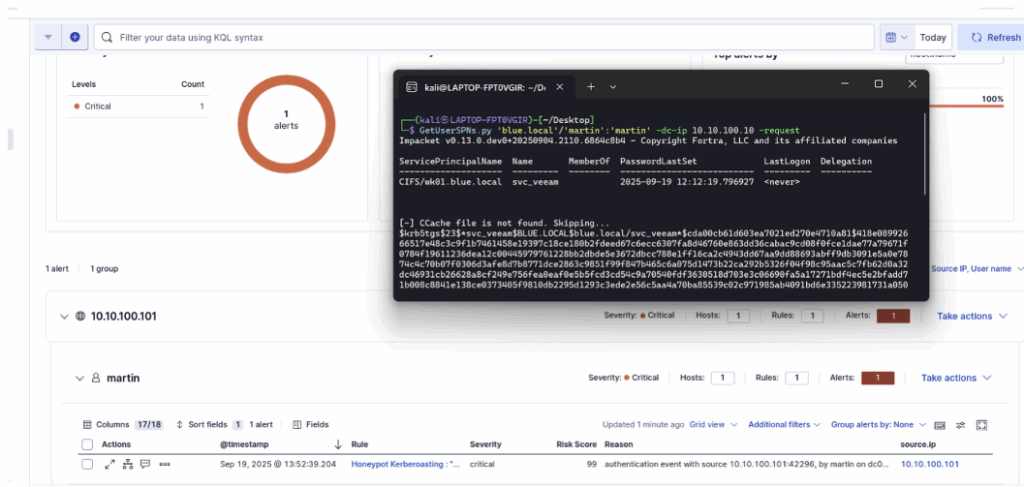Open the calendar date quick menu
1024x487 pixels.
click(895, 37)
